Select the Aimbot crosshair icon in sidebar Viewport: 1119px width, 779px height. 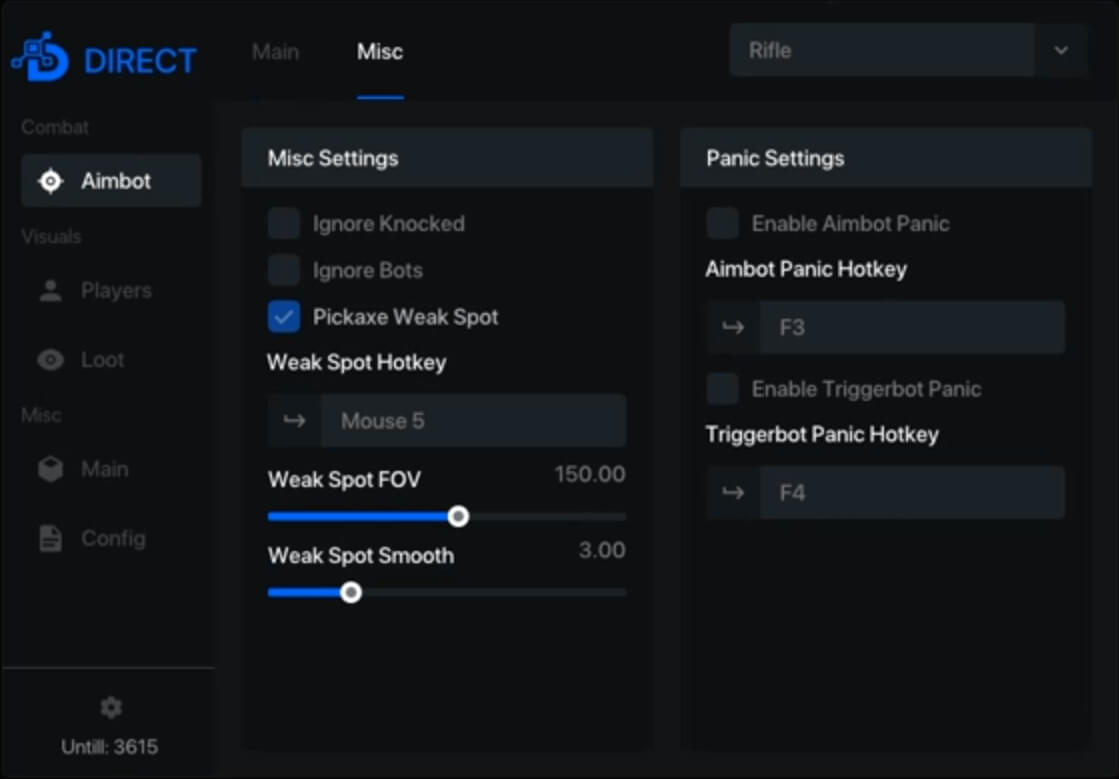pyautogui.click(x=50, y=181)
